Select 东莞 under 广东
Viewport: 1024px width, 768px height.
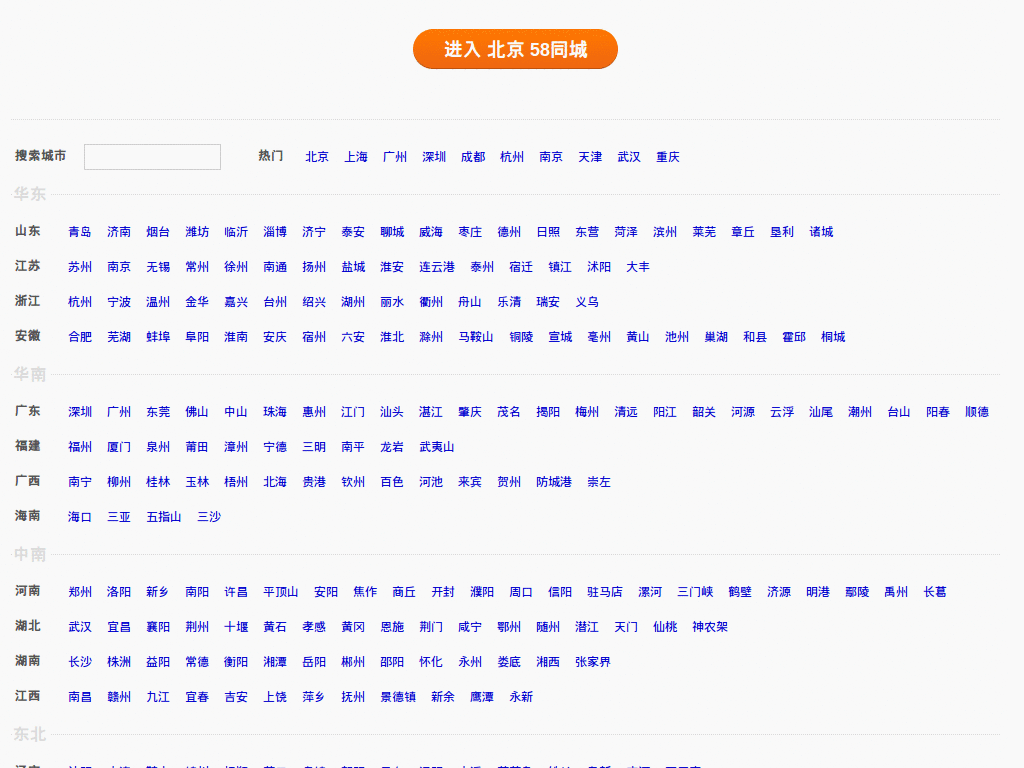pos(158,412)
